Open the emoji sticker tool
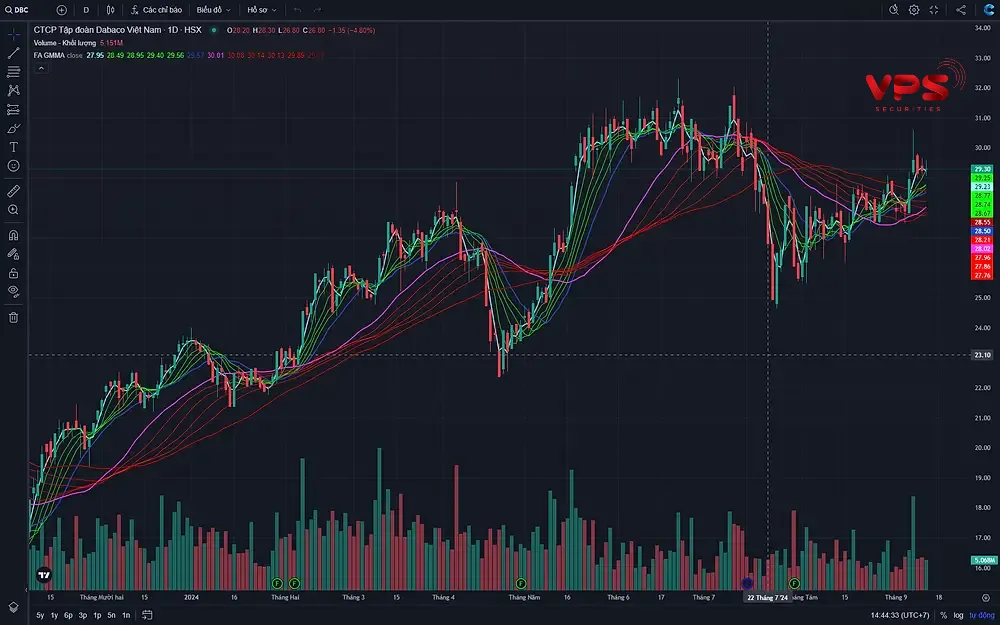 tap(14, 166)
